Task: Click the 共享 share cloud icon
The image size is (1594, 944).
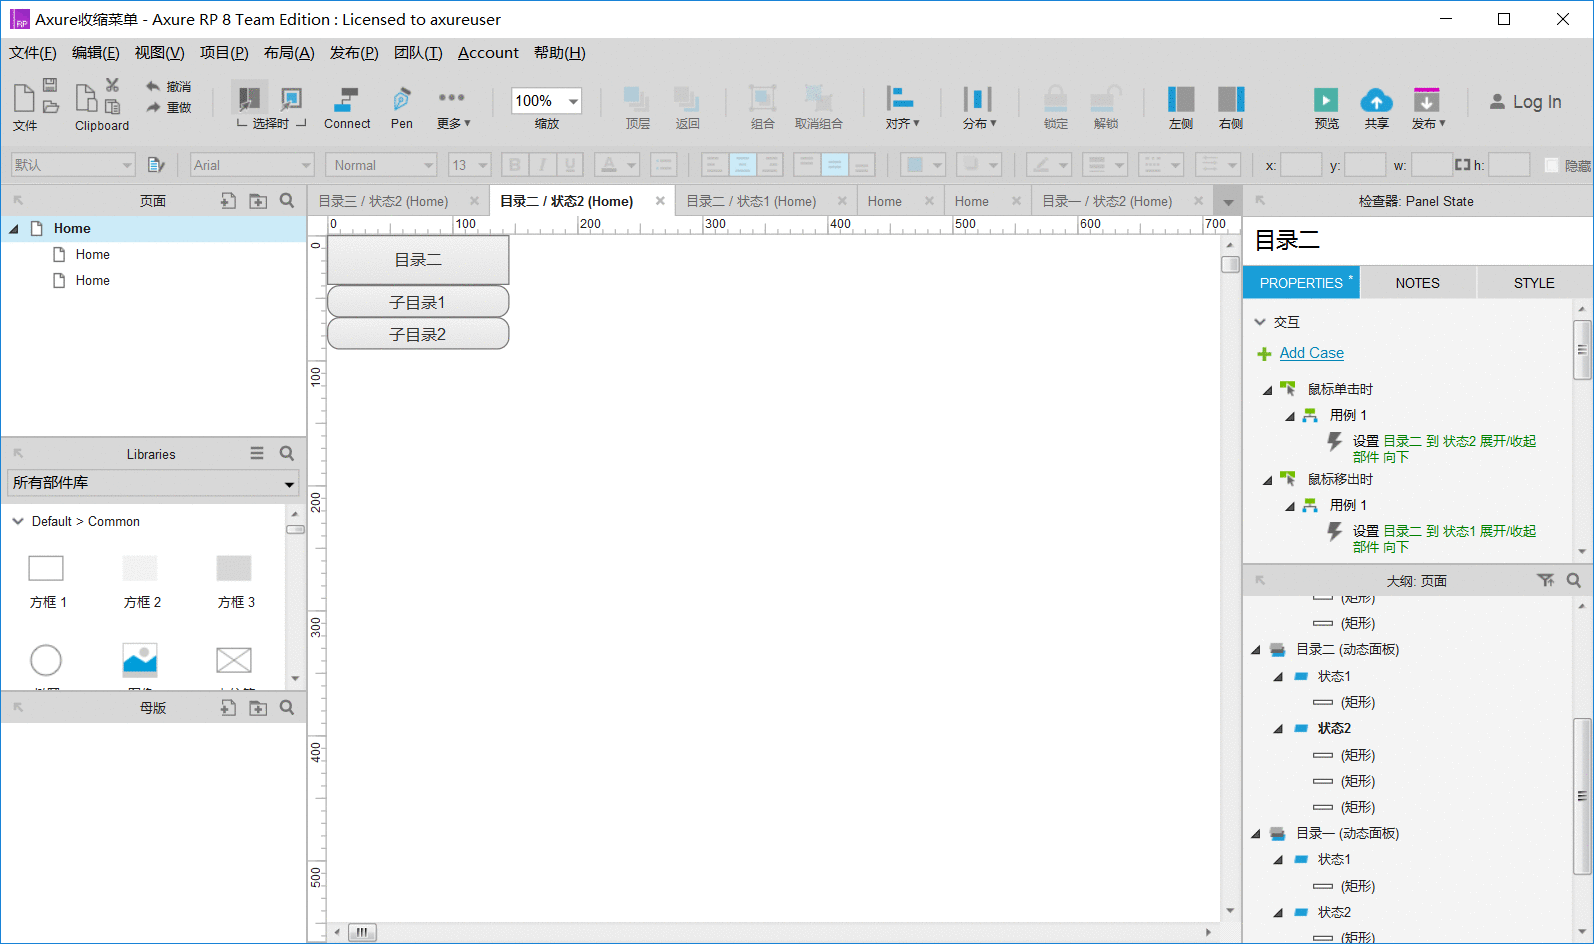Action: click(1377, 100)
